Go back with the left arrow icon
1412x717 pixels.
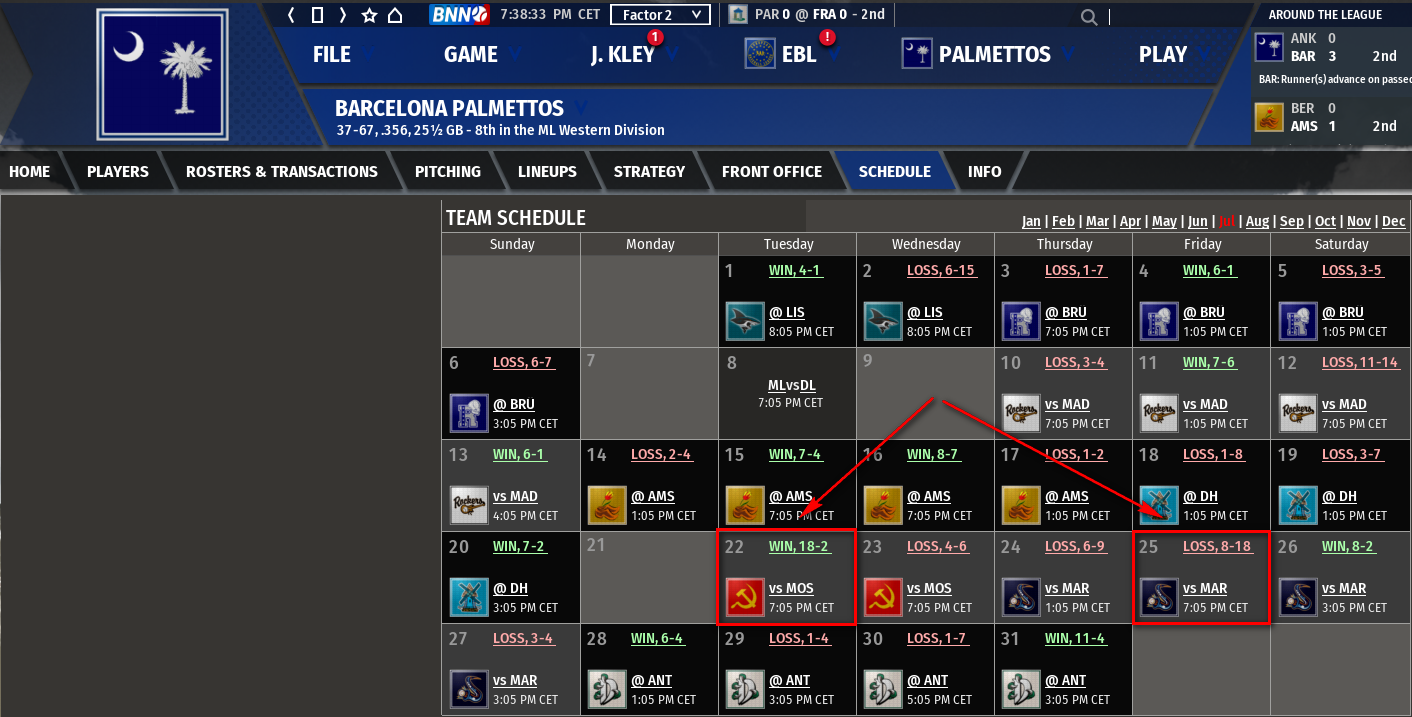click(x=291, y=15)
